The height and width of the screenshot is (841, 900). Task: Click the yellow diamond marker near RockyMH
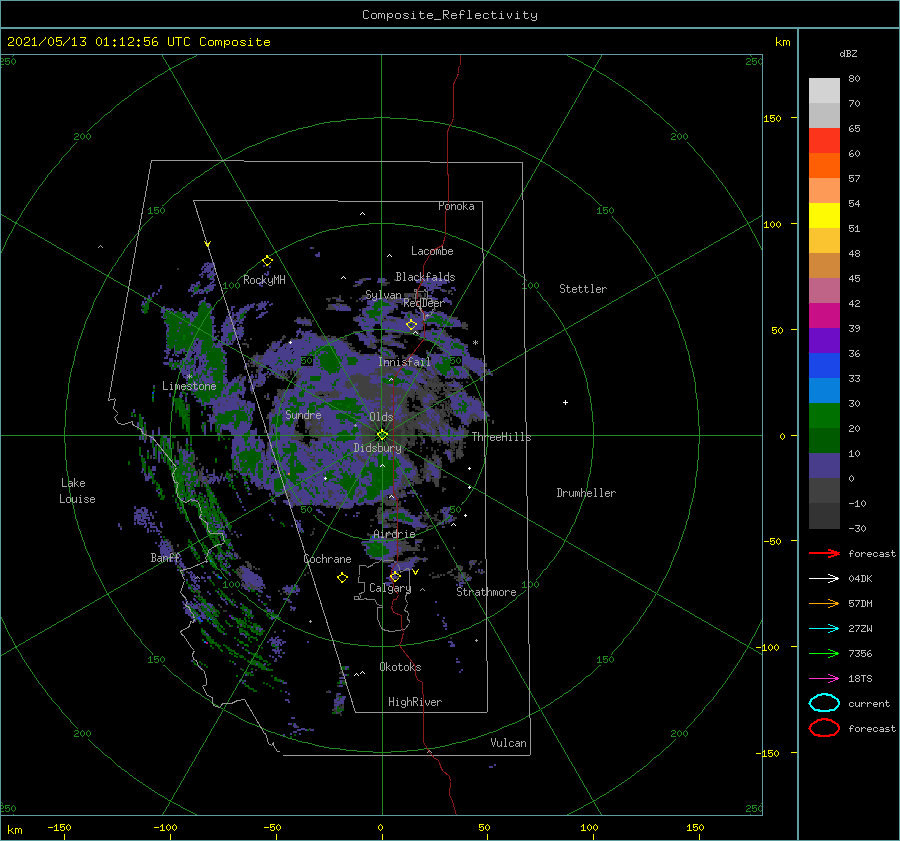pos(267,261)
